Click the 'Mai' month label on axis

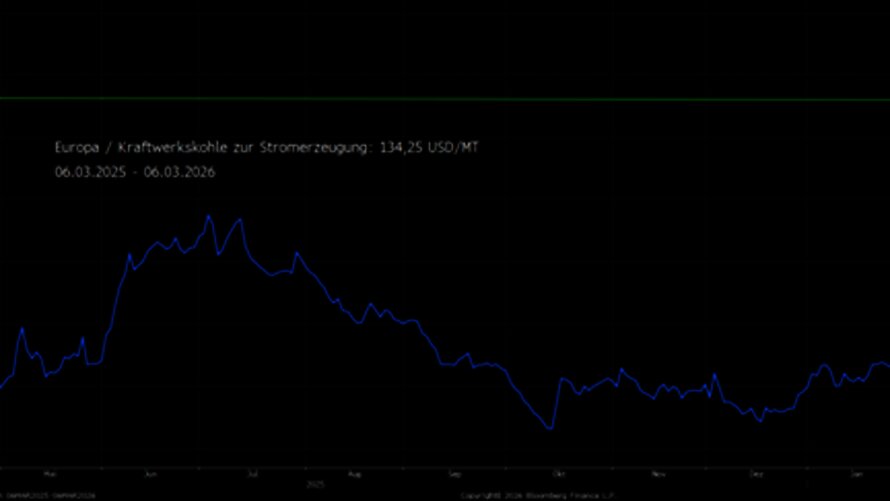50,473
